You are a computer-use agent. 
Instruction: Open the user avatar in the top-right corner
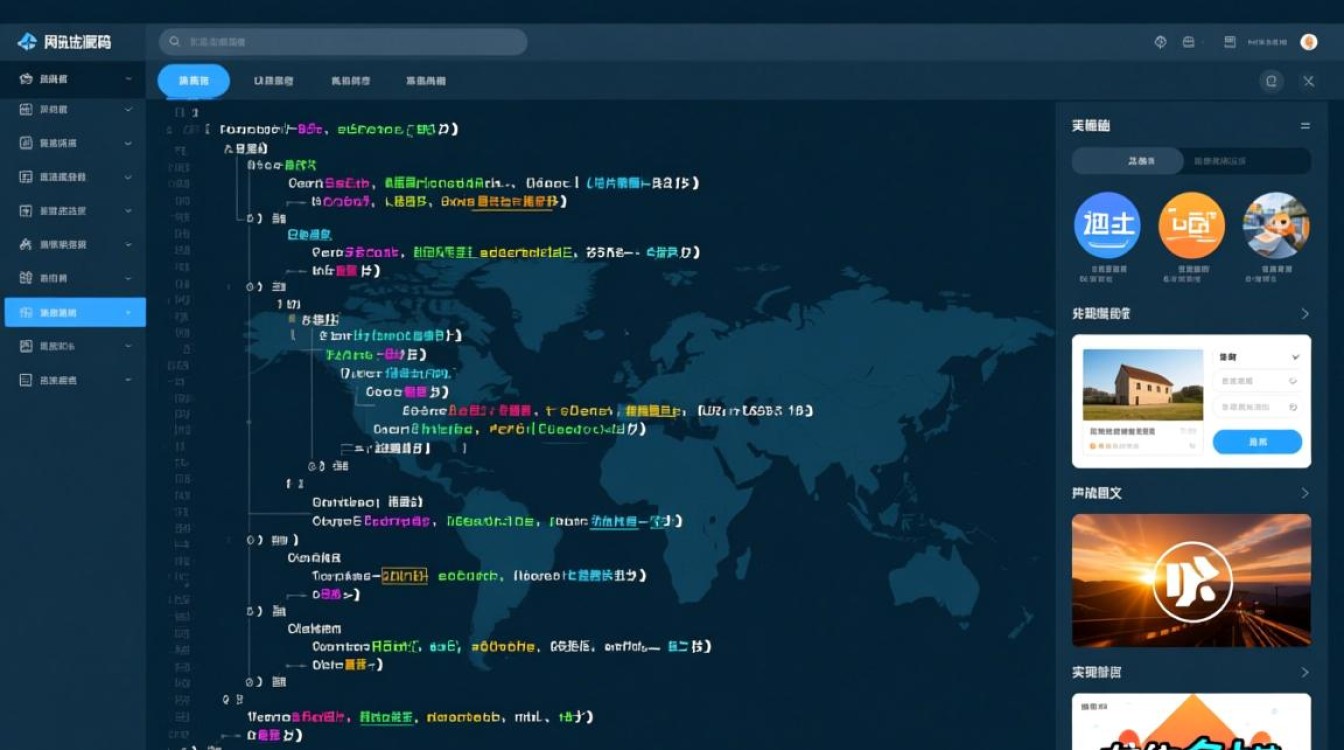coord(1308,42)
